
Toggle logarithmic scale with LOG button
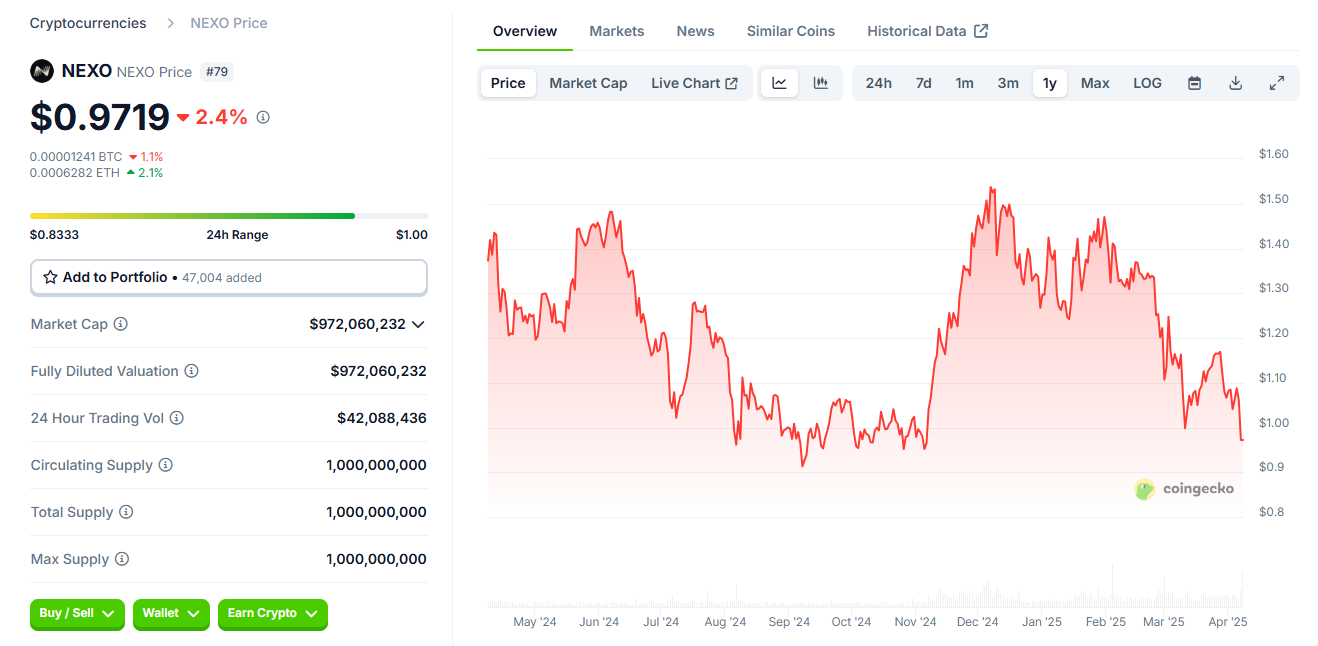click(x=1147, y=82)
